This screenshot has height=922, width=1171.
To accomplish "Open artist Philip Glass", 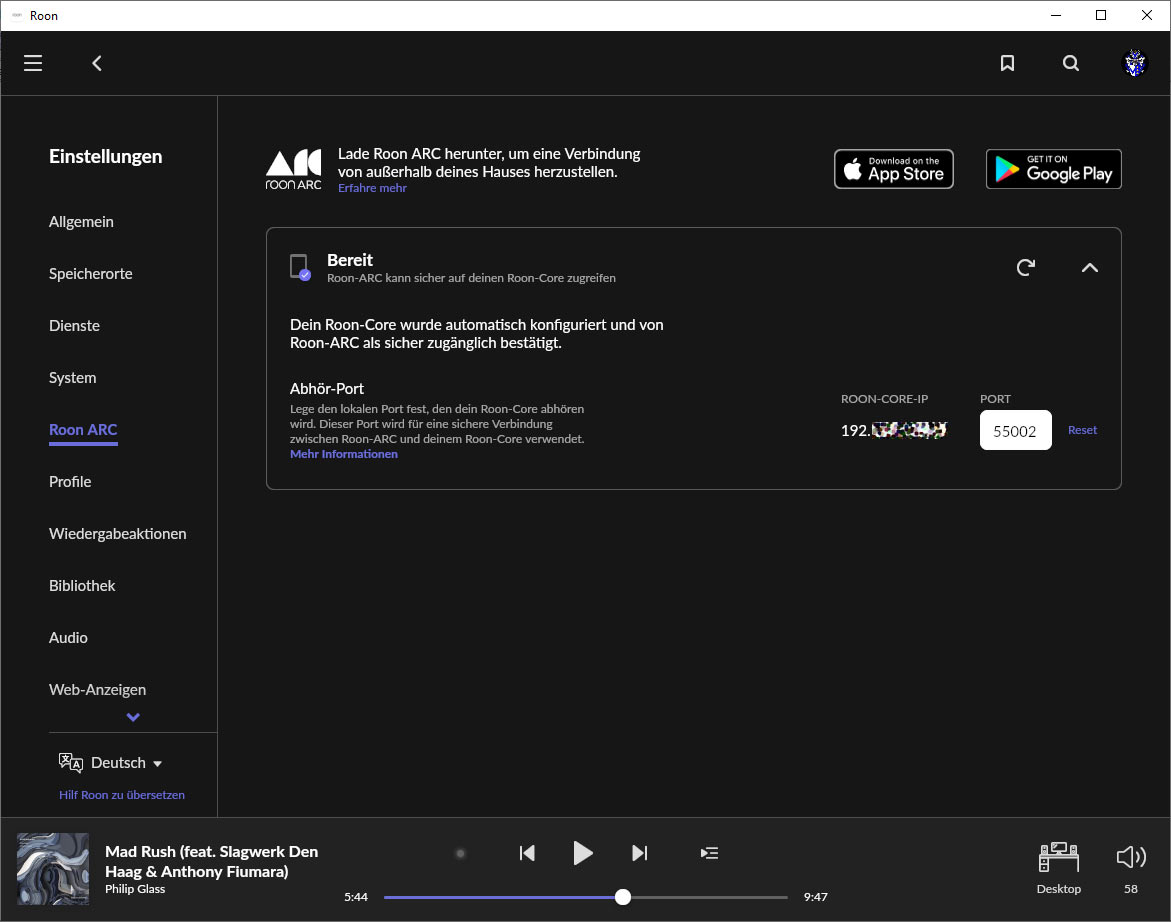I will [x=135, y=889].
